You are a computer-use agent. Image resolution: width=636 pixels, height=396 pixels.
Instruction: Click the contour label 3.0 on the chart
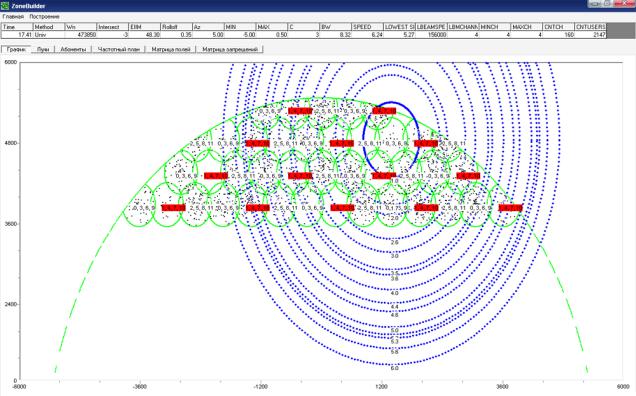point(394,256)
